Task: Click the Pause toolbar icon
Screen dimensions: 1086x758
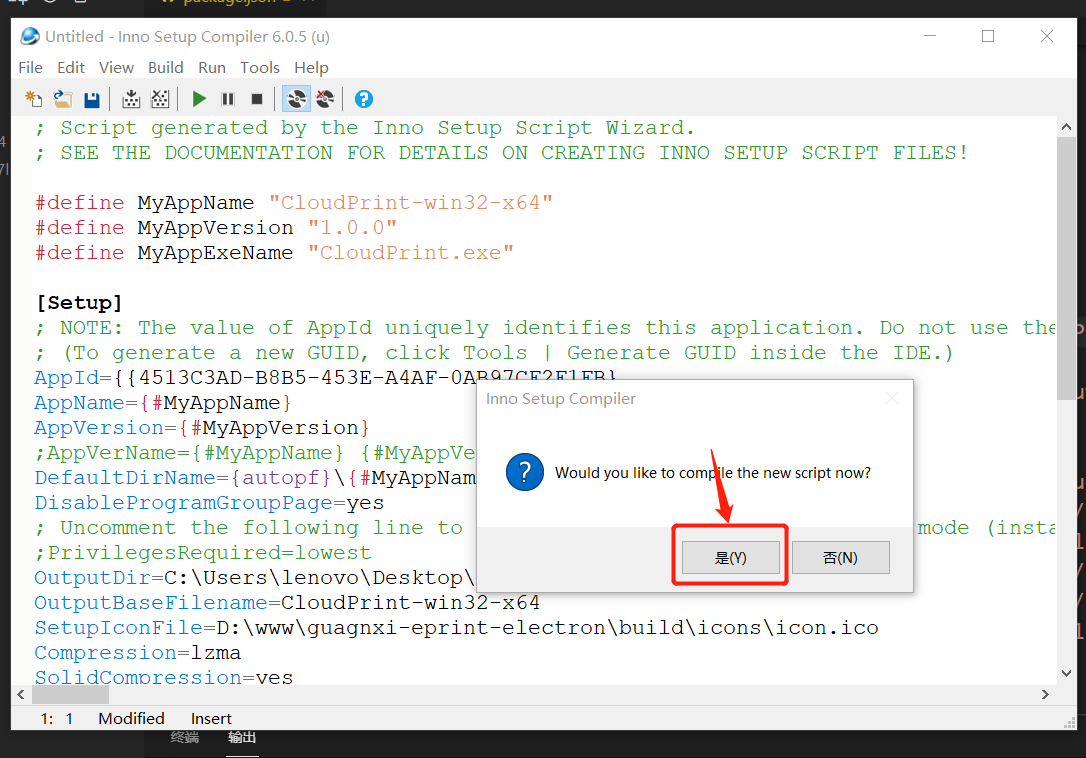Action: tap(228, 99)
